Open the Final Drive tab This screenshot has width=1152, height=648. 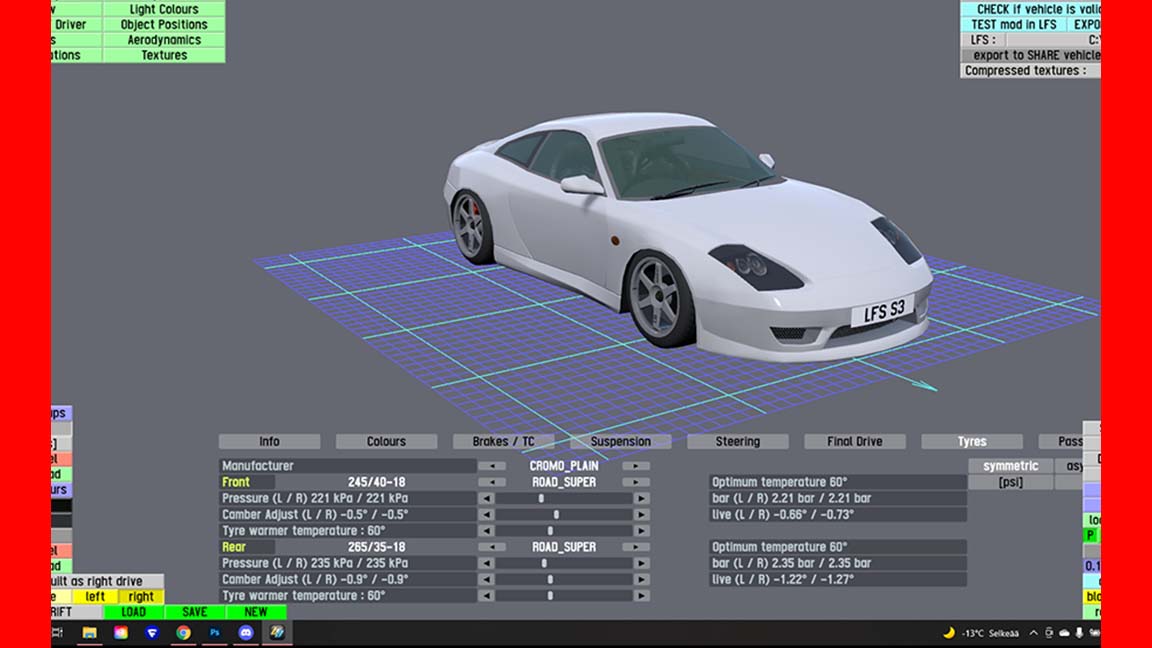[854, 442]
